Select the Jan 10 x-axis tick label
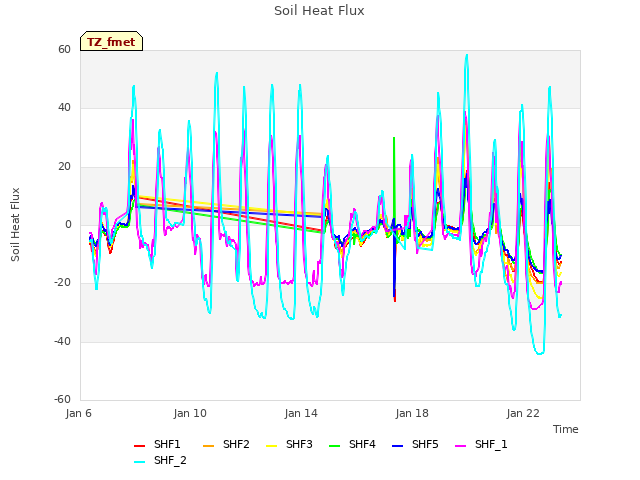This screenshot has width=640, height=480. click(x=190, y=413)
